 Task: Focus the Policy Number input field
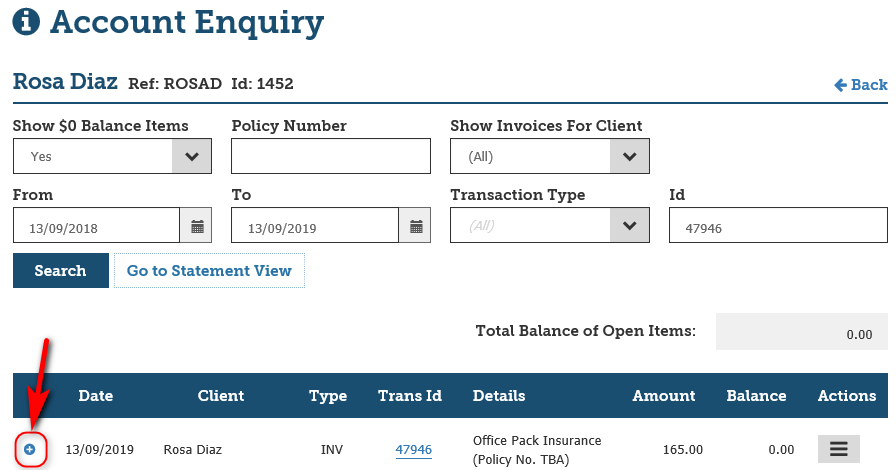(331, 156)
